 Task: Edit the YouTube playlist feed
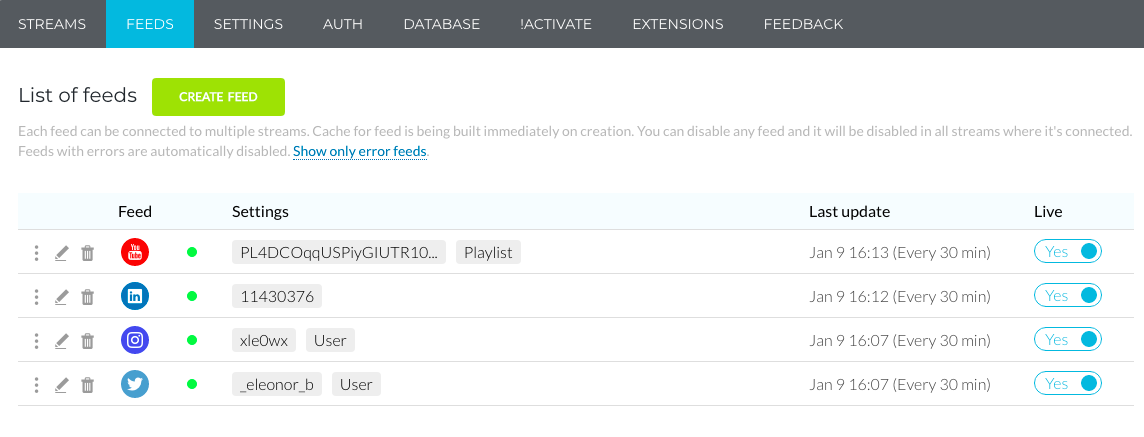[x=62, y=253]
